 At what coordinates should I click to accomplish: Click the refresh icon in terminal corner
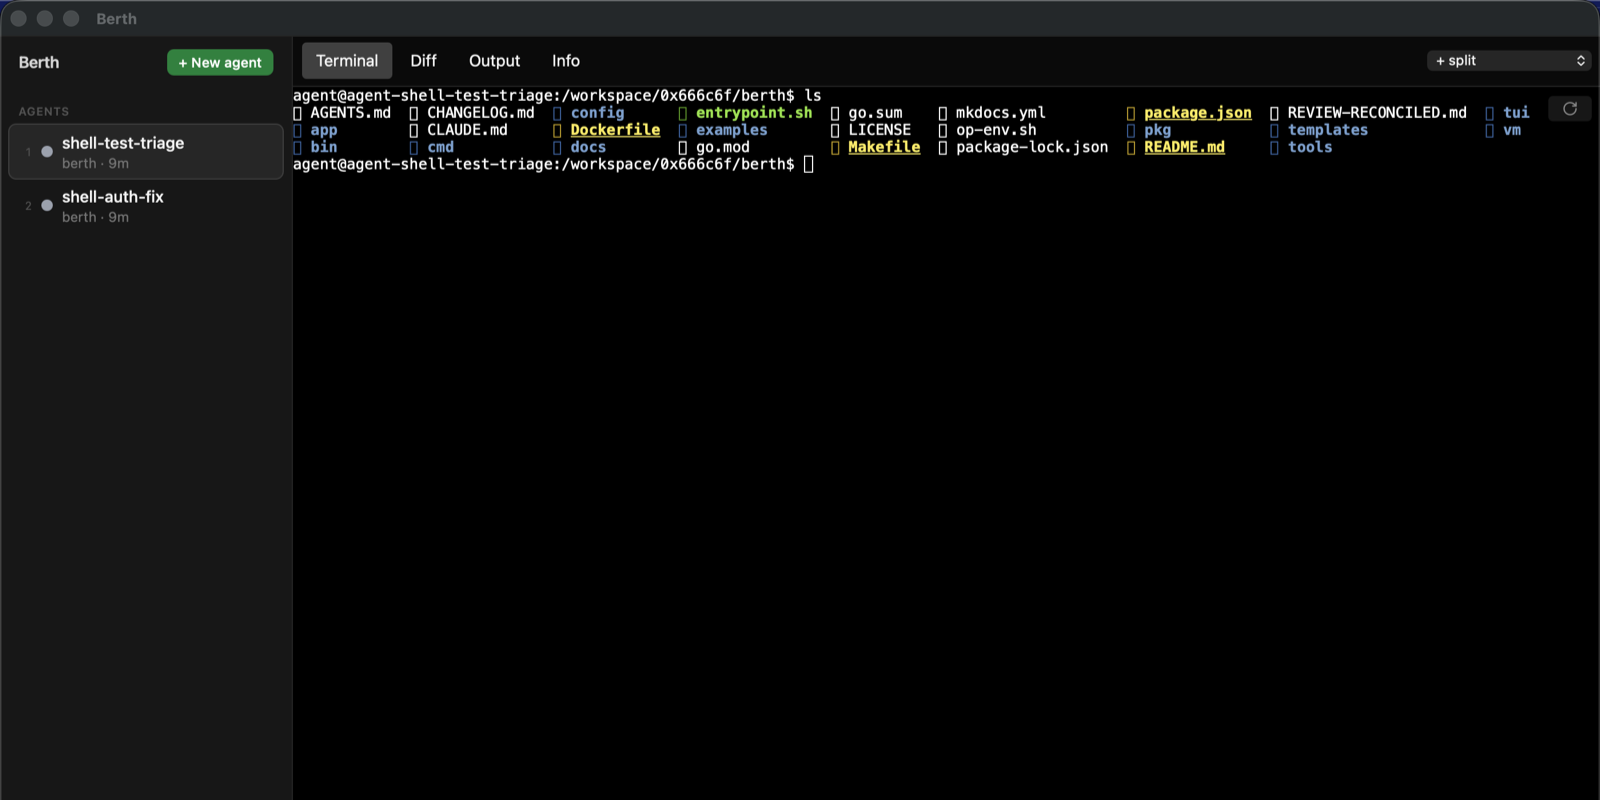(x=1570, y=109)
